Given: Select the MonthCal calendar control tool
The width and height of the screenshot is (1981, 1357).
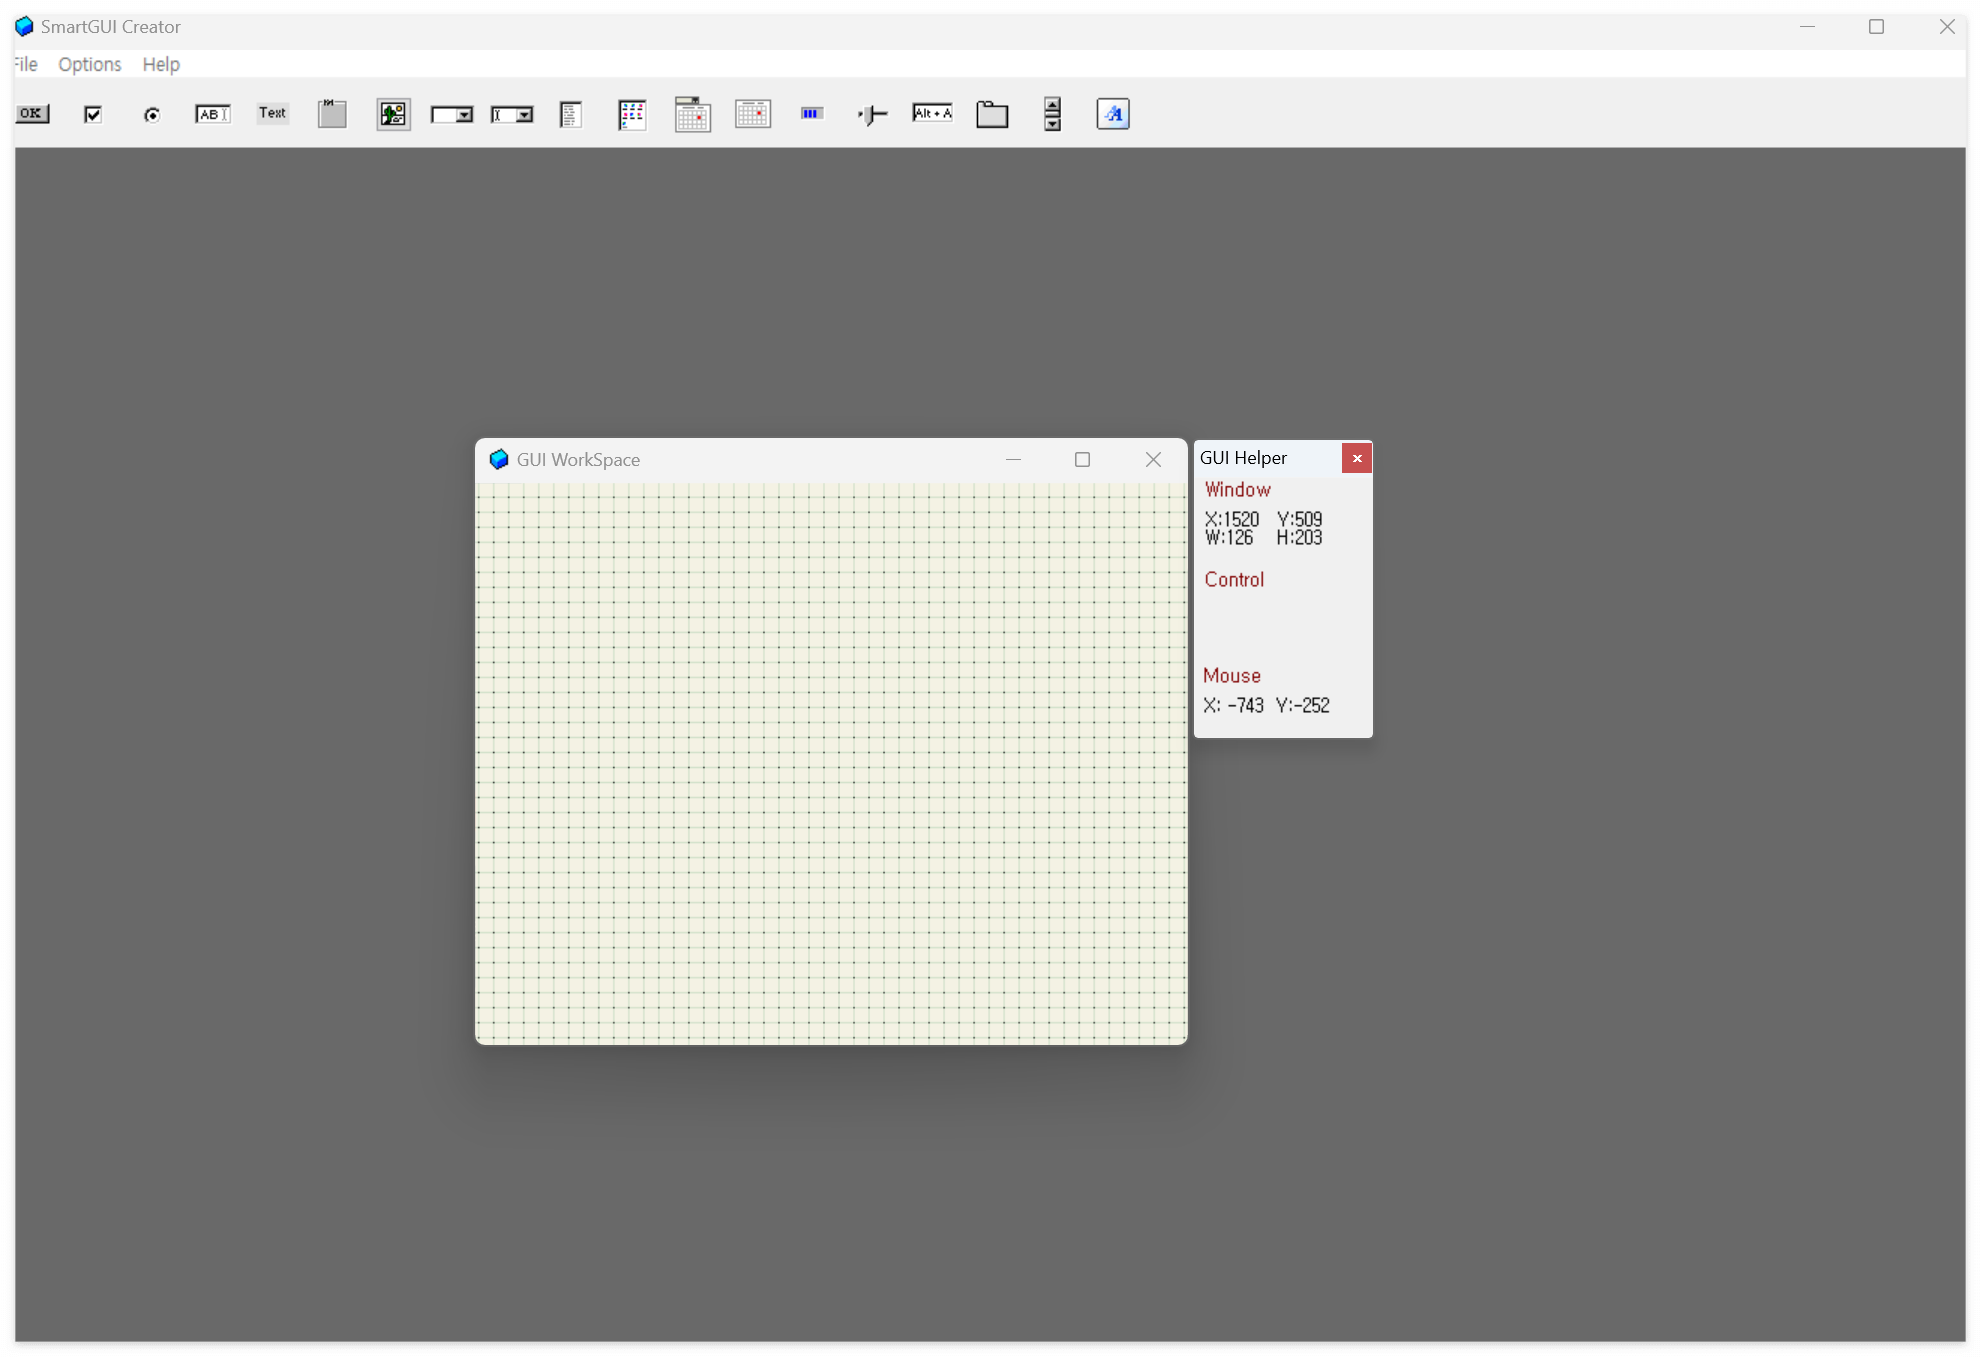Looking at the screenshot, I should [752, 114].
